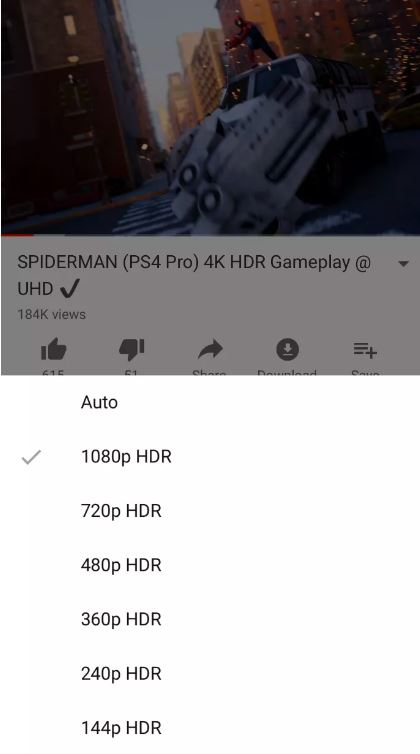The width and height of the screenshot is (420, 754).
Task: Tap the Download icon
Action: pos(287,350)
